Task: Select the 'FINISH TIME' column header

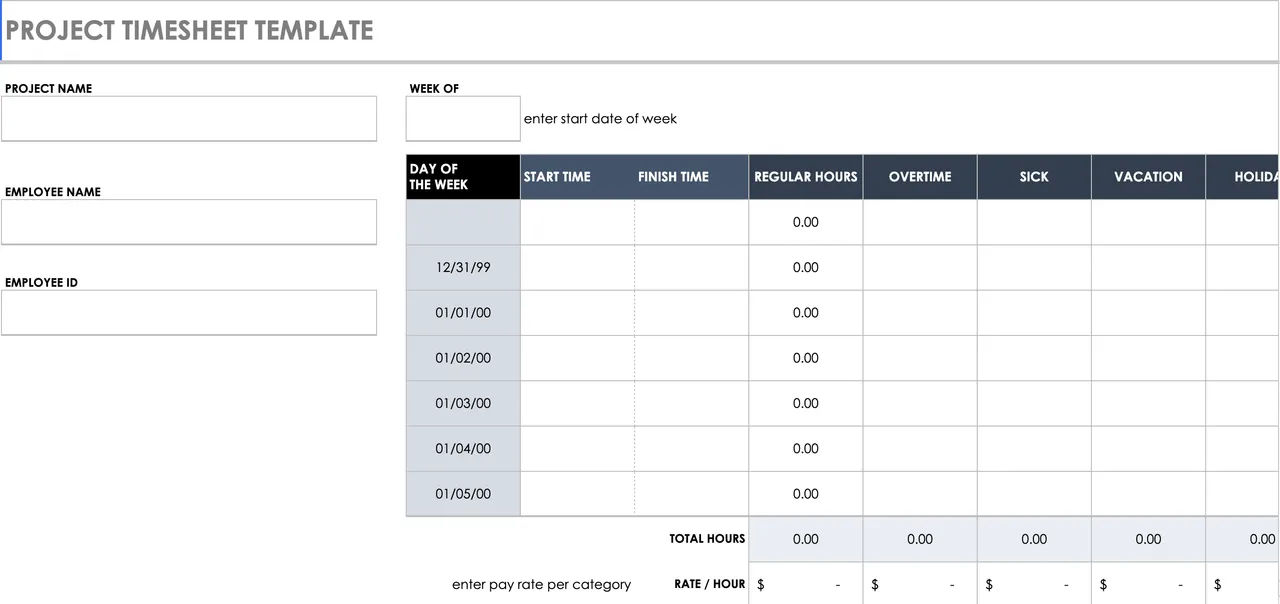Action: [691, 177]
